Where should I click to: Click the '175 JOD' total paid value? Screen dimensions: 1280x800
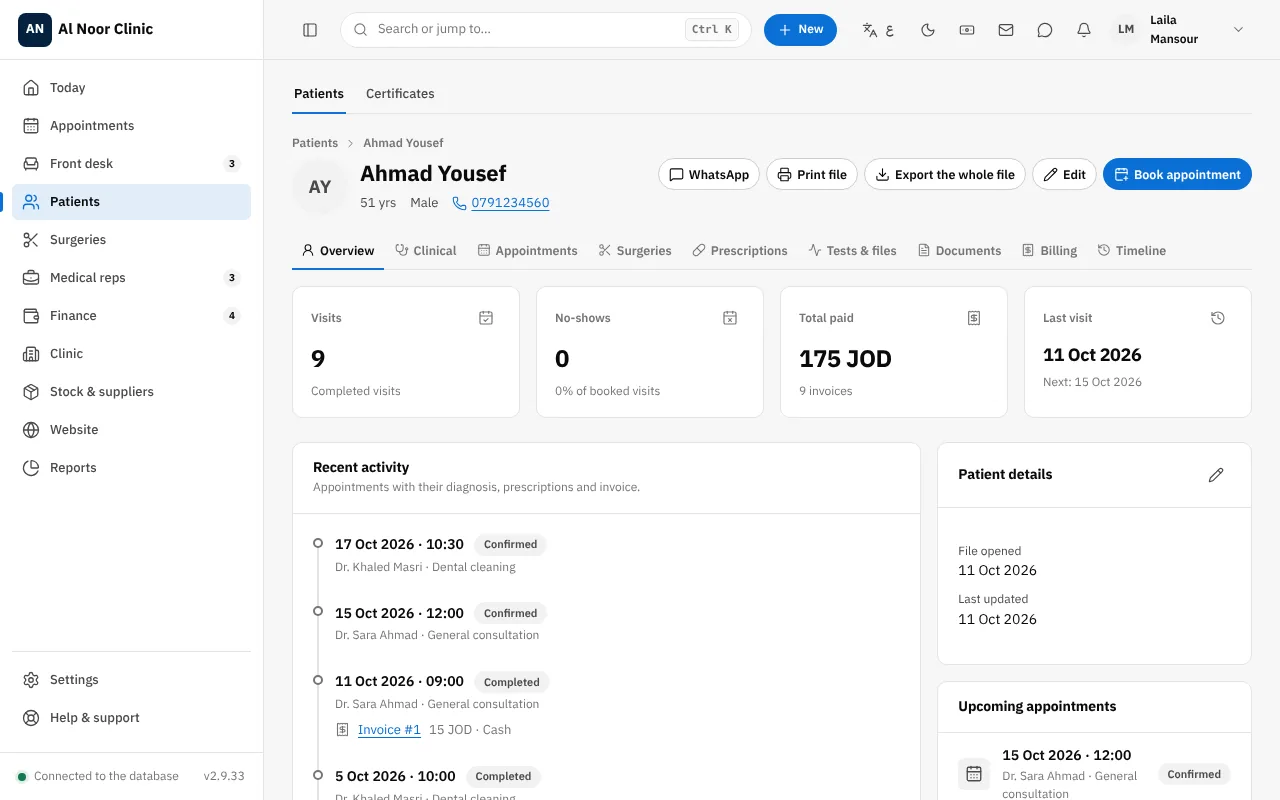[x=845, y=359]
